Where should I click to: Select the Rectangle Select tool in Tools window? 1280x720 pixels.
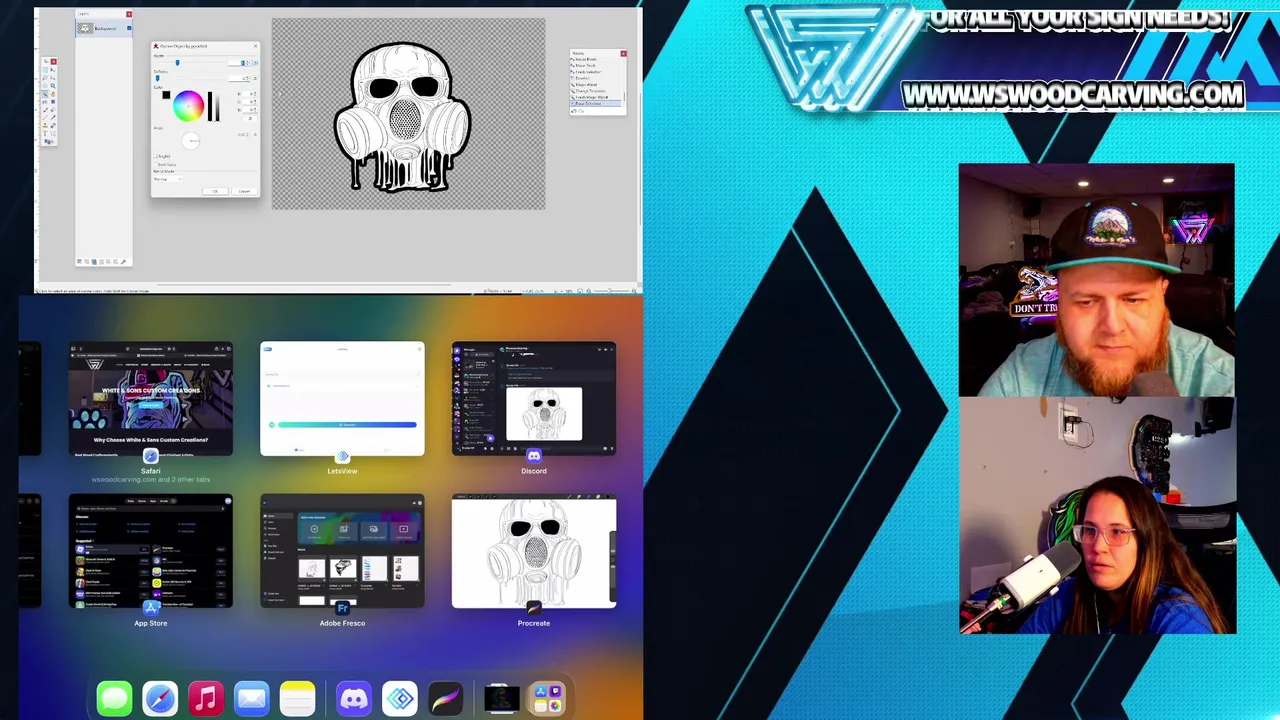click(45, 70)
